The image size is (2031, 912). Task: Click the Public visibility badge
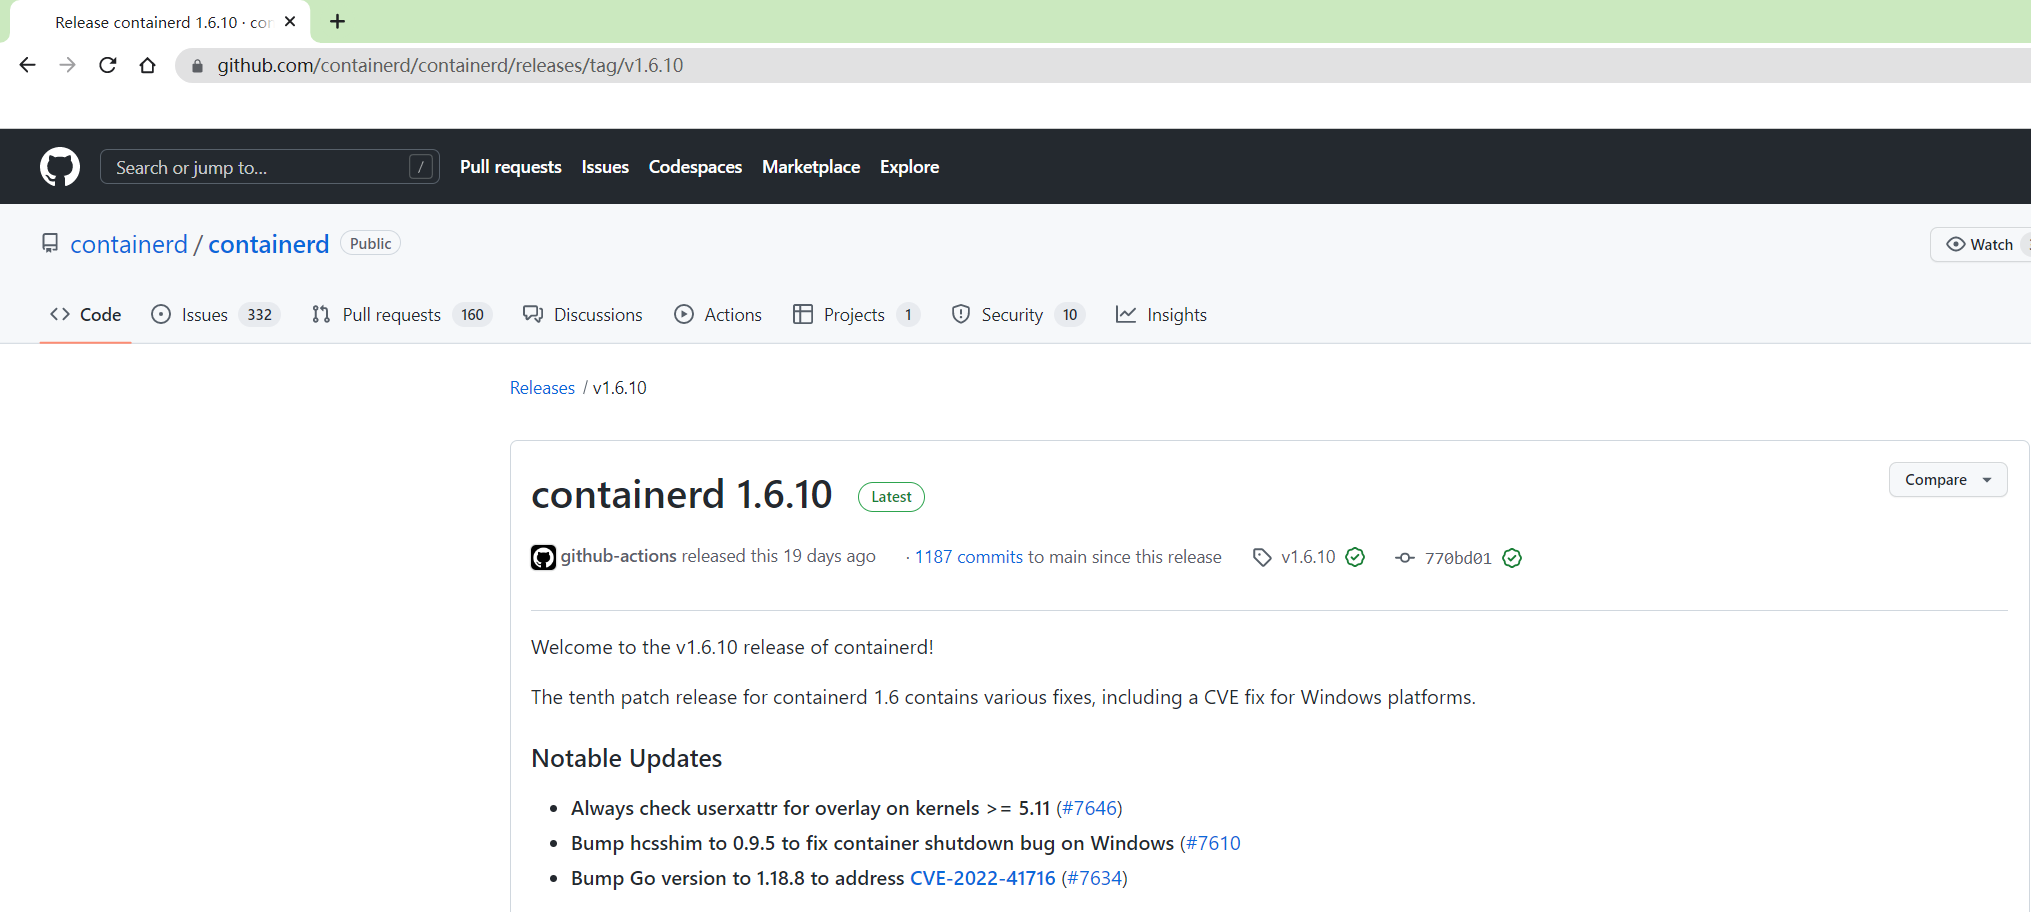pyautogui.click(x=370, y=243)
